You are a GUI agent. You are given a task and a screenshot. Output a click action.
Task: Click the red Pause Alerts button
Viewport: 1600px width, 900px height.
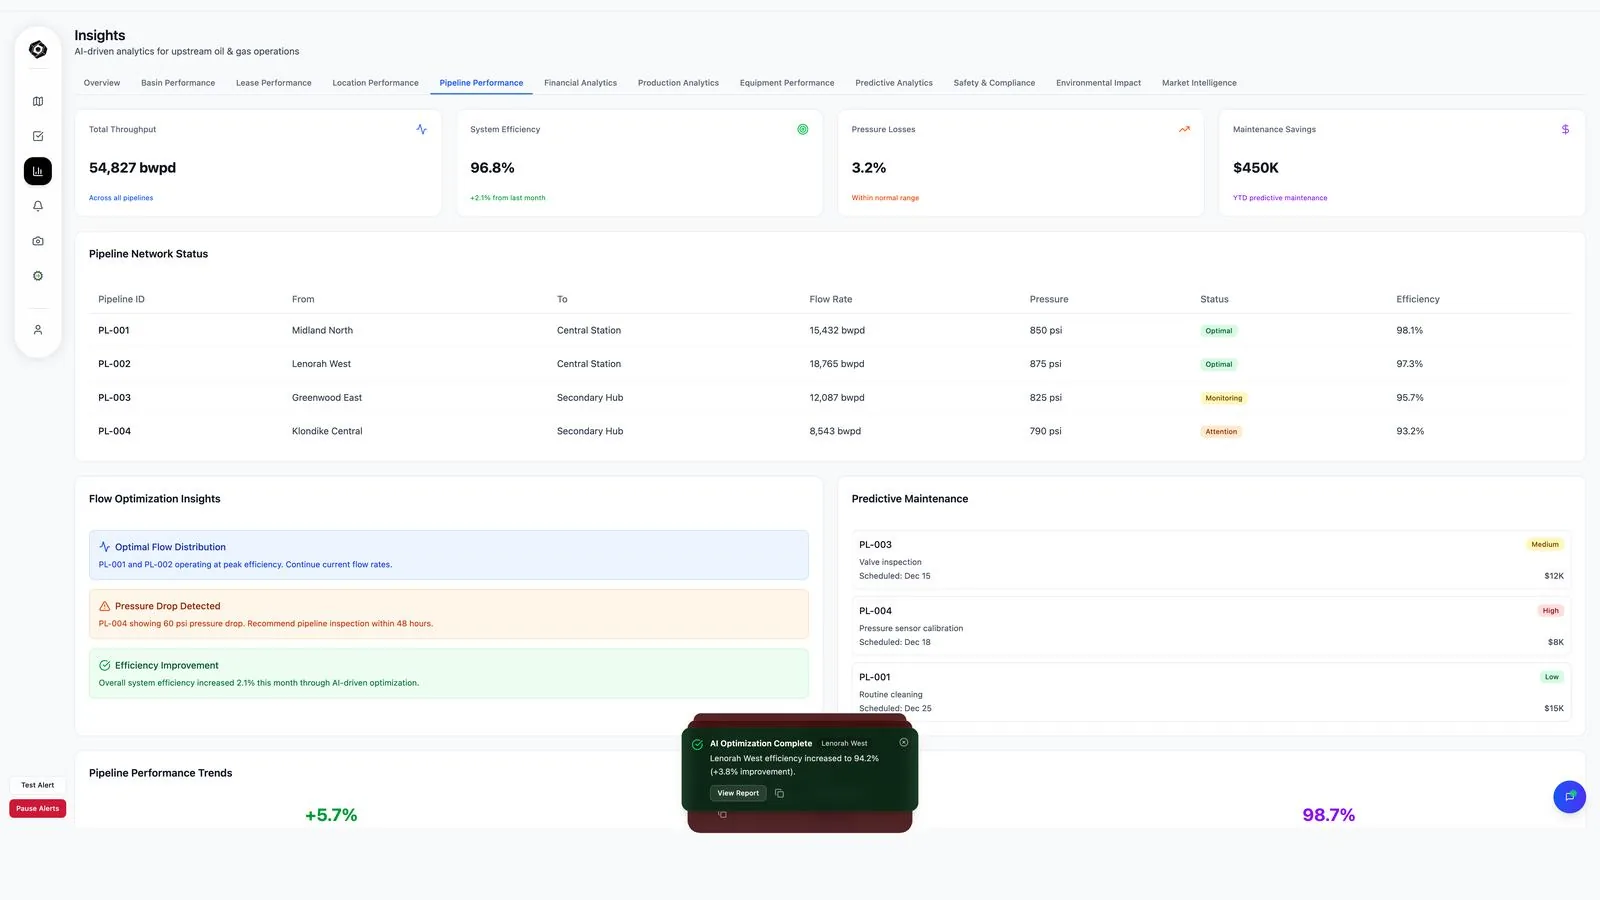point(38,808)
